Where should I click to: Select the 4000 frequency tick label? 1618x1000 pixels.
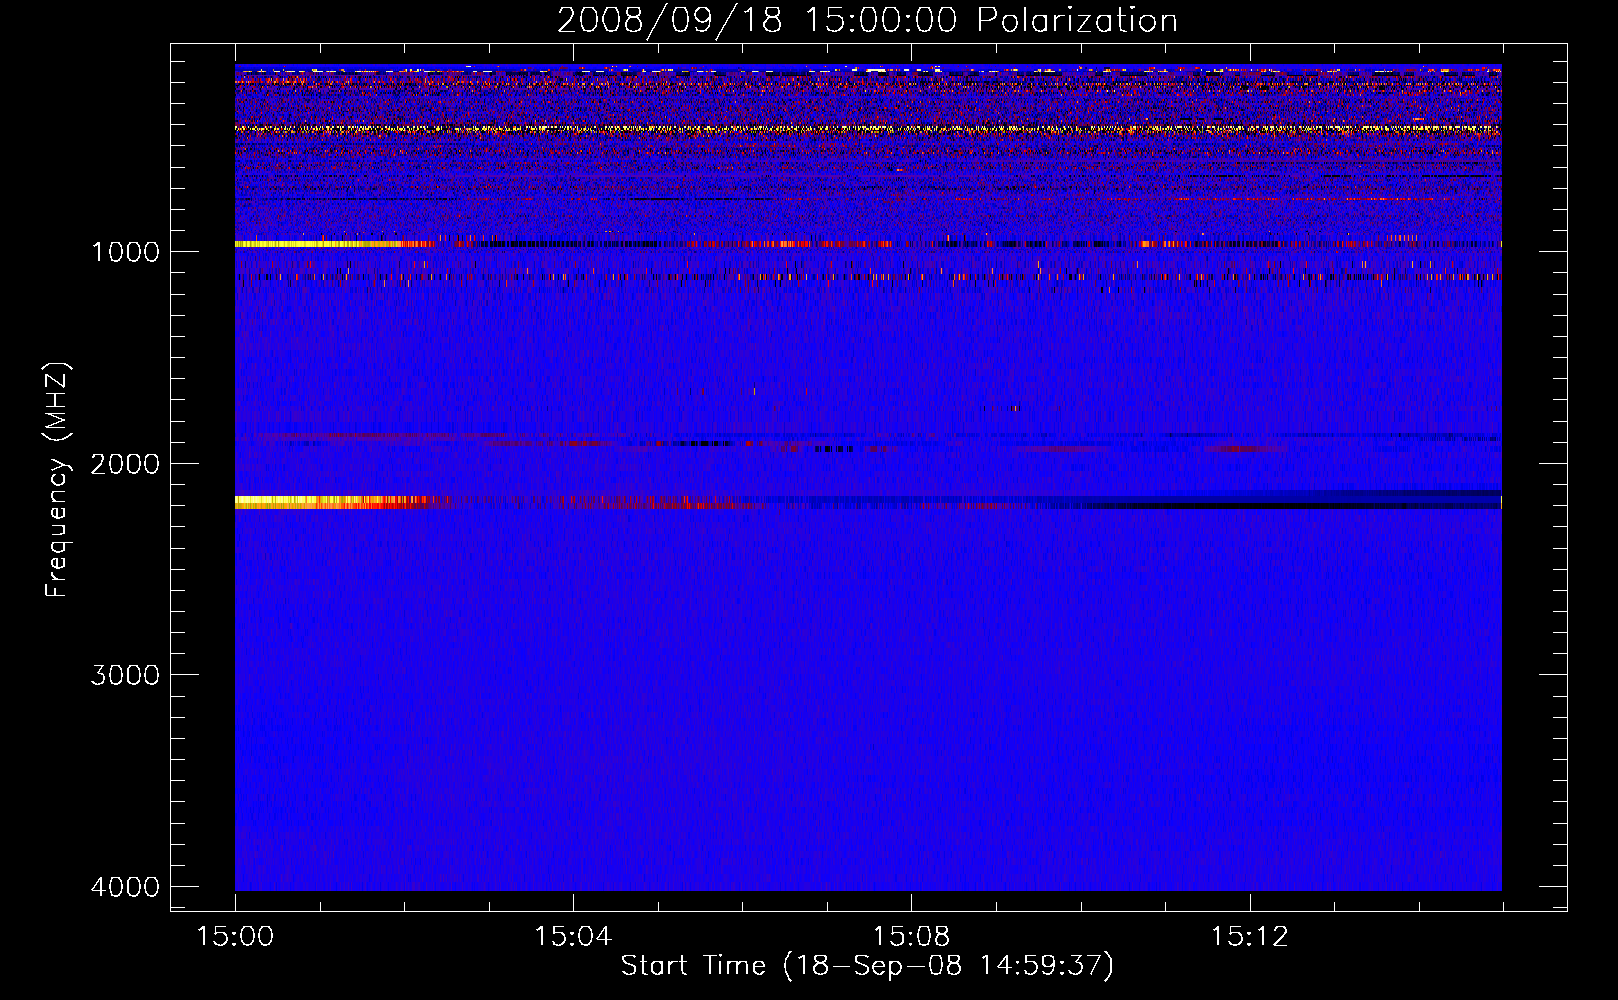coord(125,887)
